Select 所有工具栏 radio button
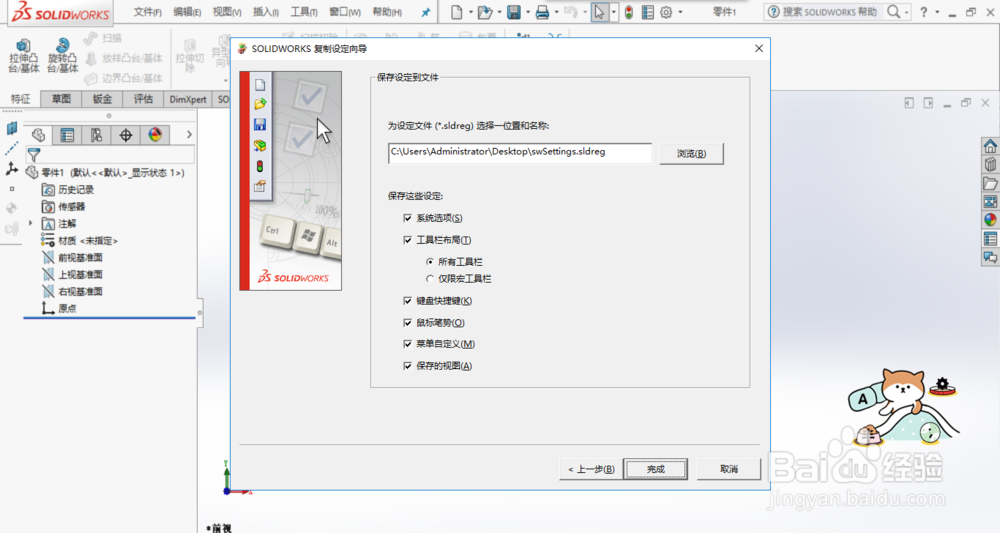Viewport: 1000px width, 533px height. click(430, 261)
